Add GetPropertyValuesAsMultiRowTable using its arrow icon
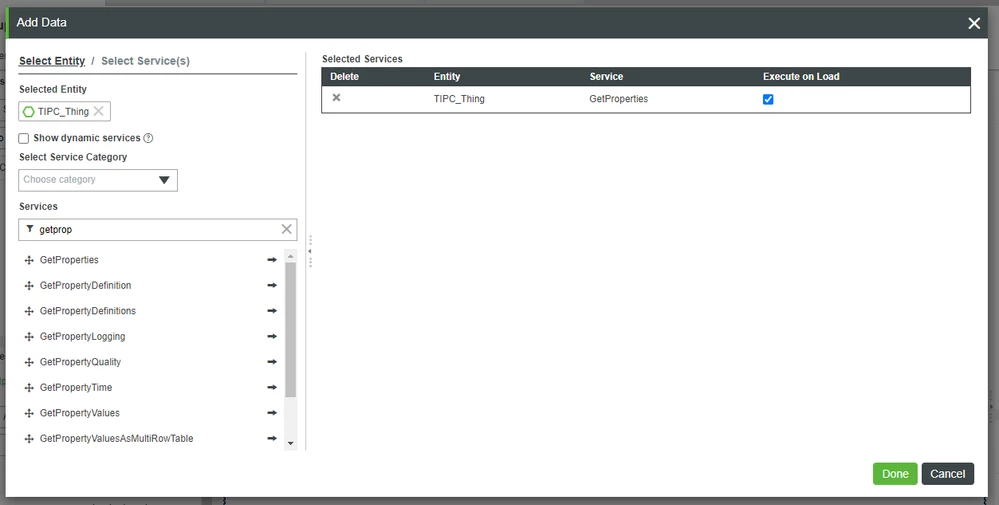 (x=272, y=438)
